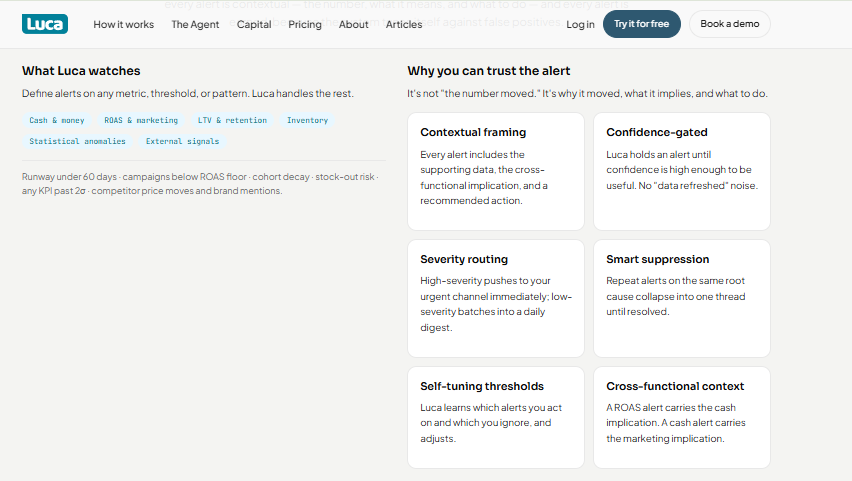
Task: Select the Statistical anomalies tag
Action: [77, 141]
